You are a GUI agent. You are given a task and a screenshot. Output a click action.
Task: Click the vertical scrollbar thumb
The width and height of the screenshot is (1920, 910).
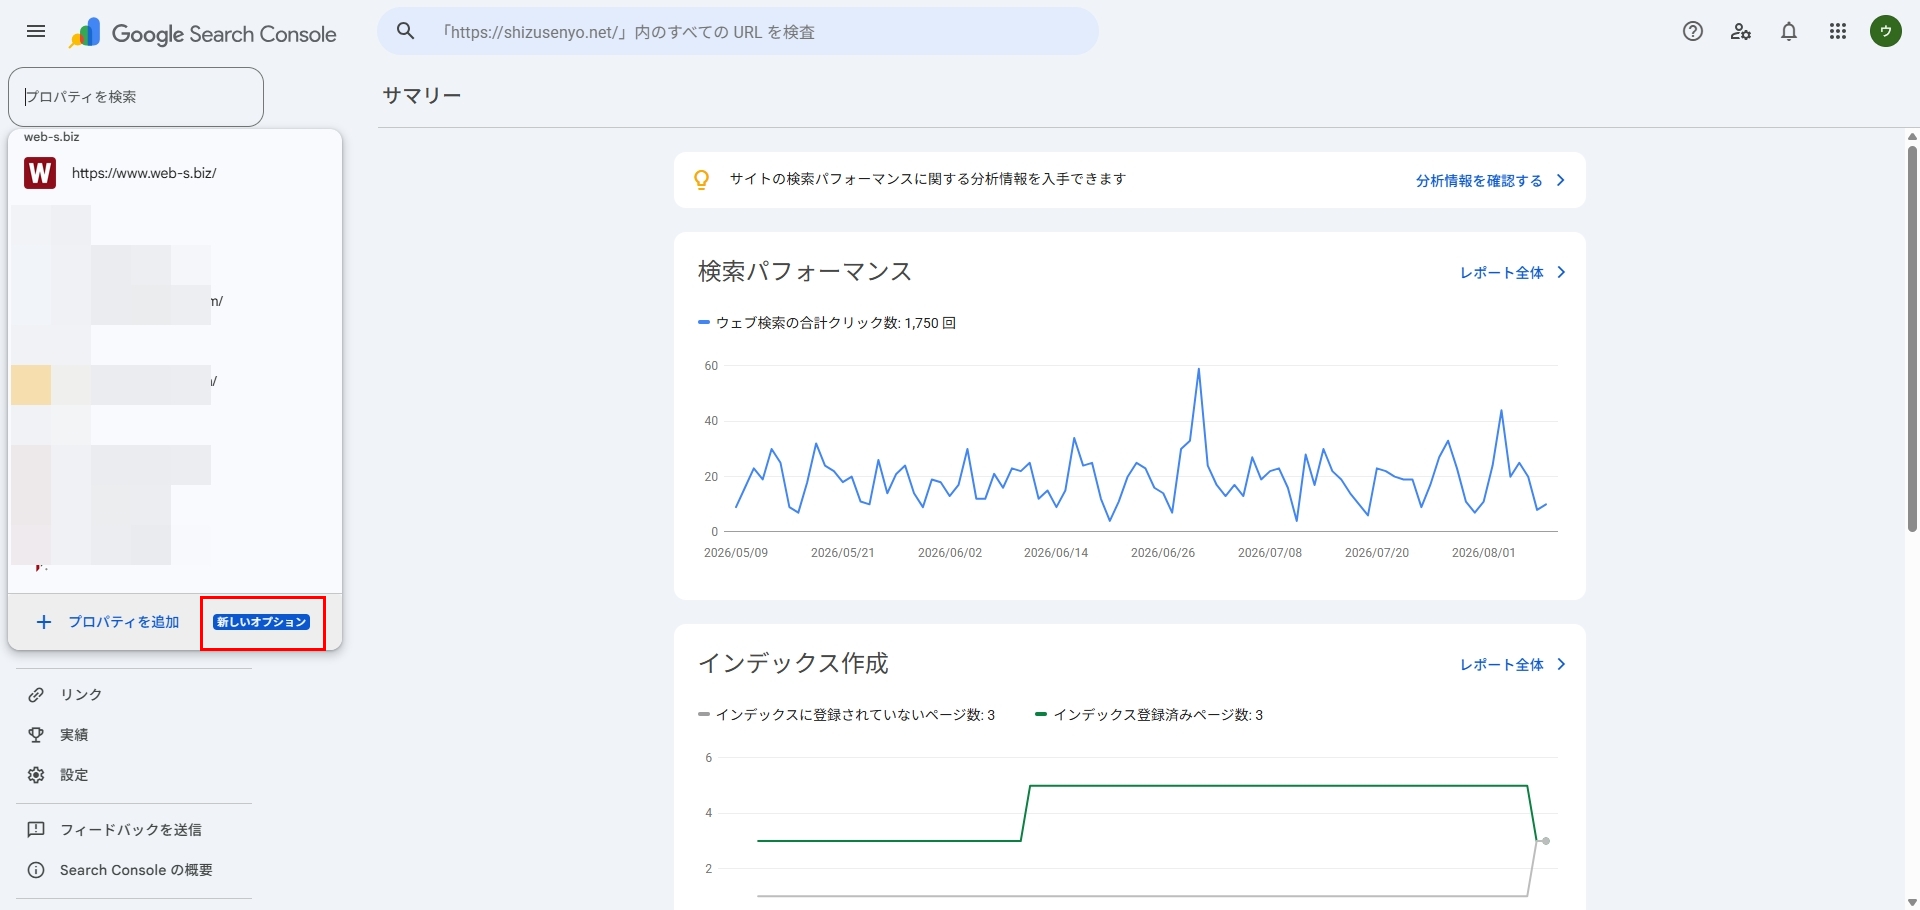(x=1912, y=339)
